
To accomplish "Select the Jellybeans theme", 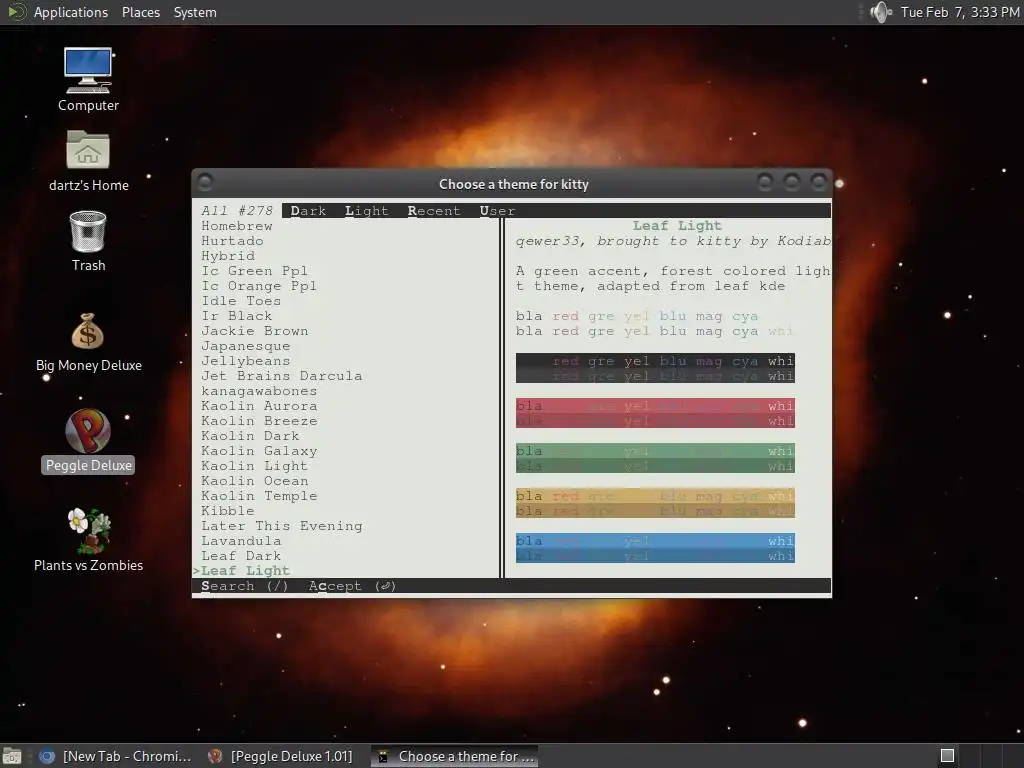I will coord(246,361).
